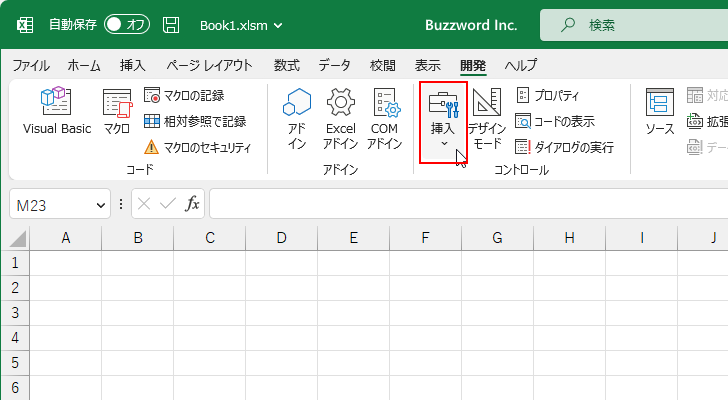Click the Macro (マクロ) icon
Image resolution: width=728 pixels, height=400 pixels.
(x=116, y=112)
